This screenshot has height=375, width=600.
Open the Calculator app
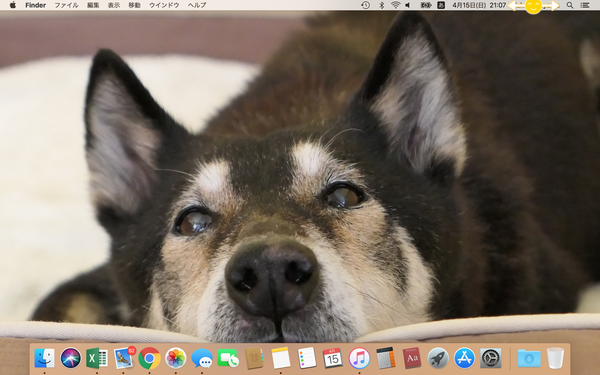385,359
